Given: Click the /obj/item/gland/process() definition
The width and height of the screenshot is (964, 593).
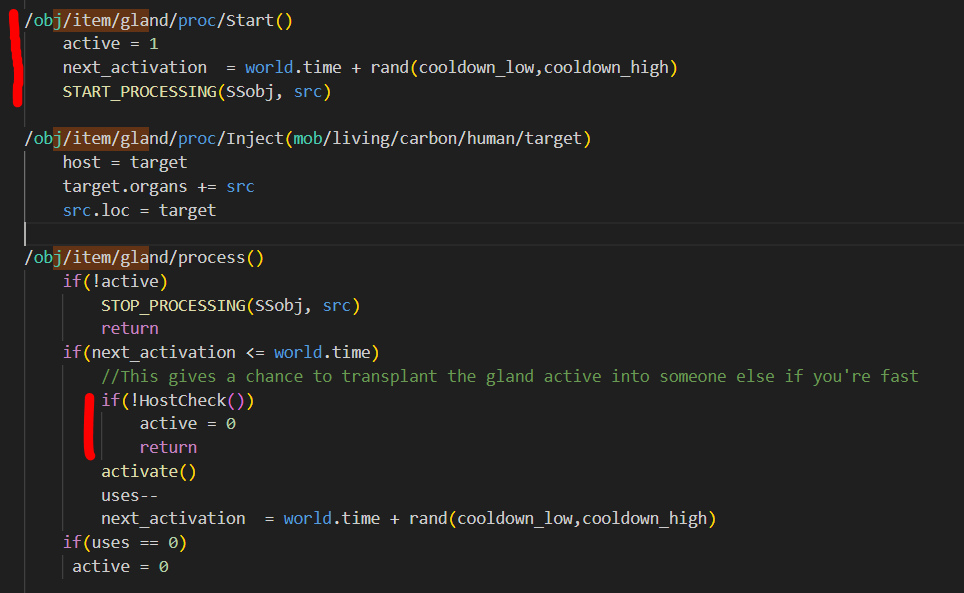Looking at the screenshot, I should pos(144,257).
